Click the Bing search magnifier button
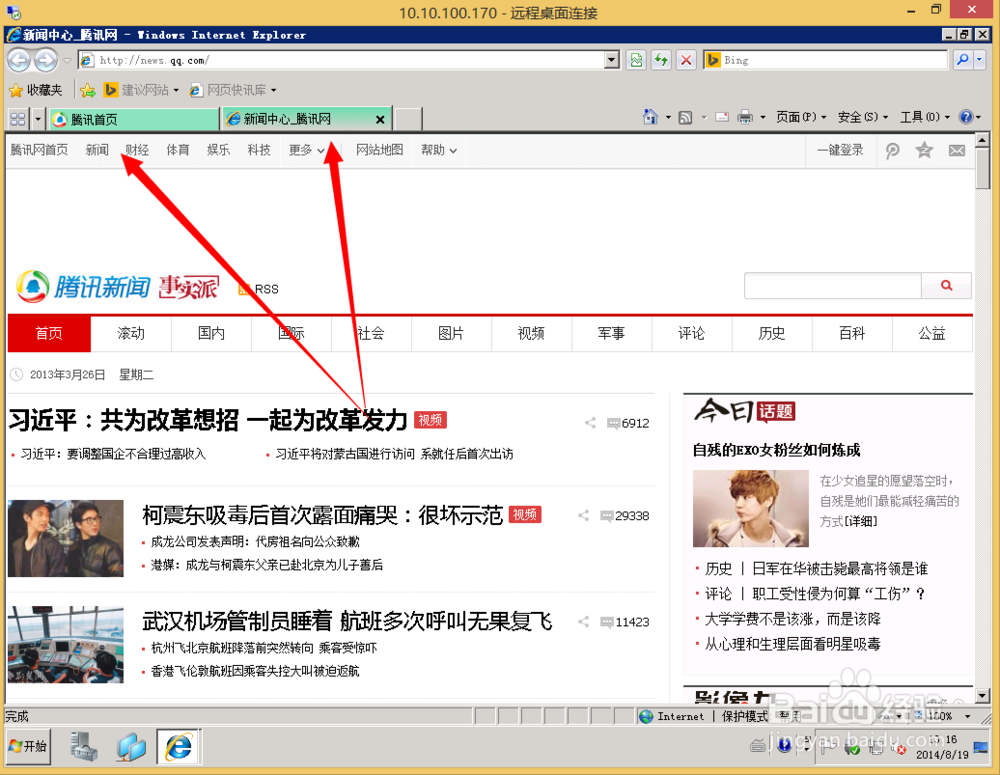 point(962,60)
